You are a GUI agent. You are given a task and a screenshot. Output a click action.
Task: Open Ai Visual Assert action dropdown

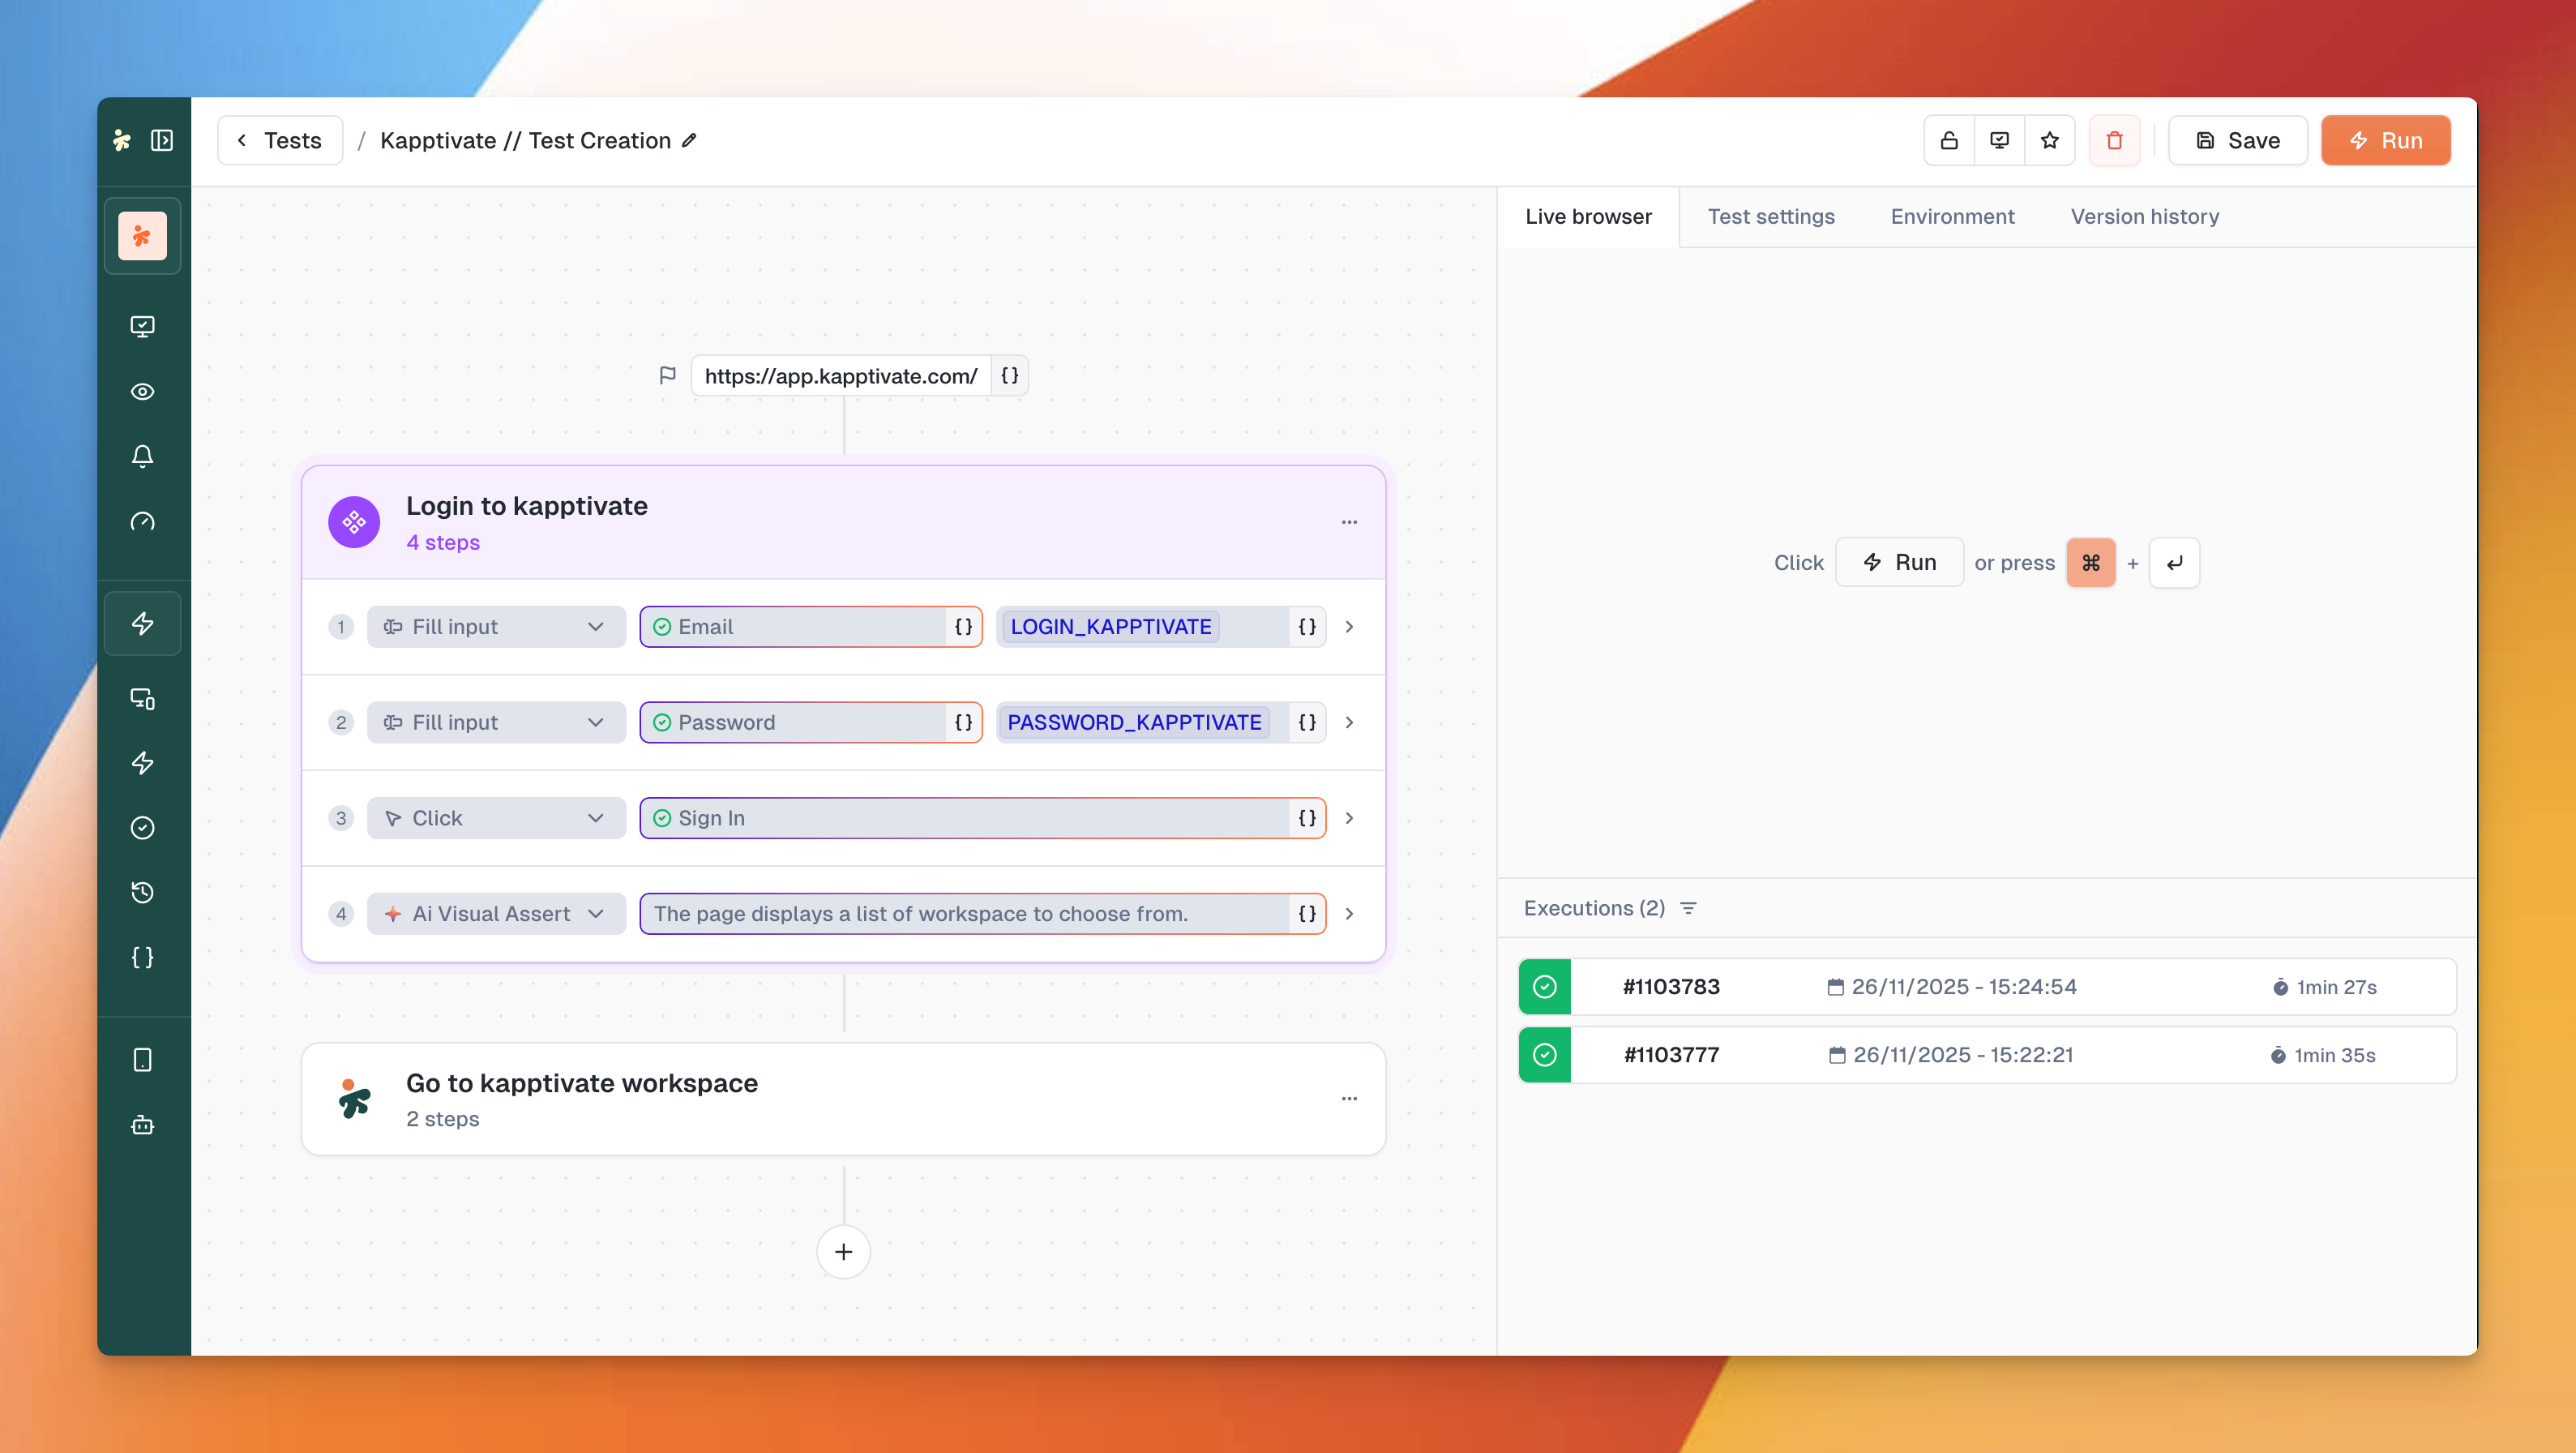tap(496, 914)
